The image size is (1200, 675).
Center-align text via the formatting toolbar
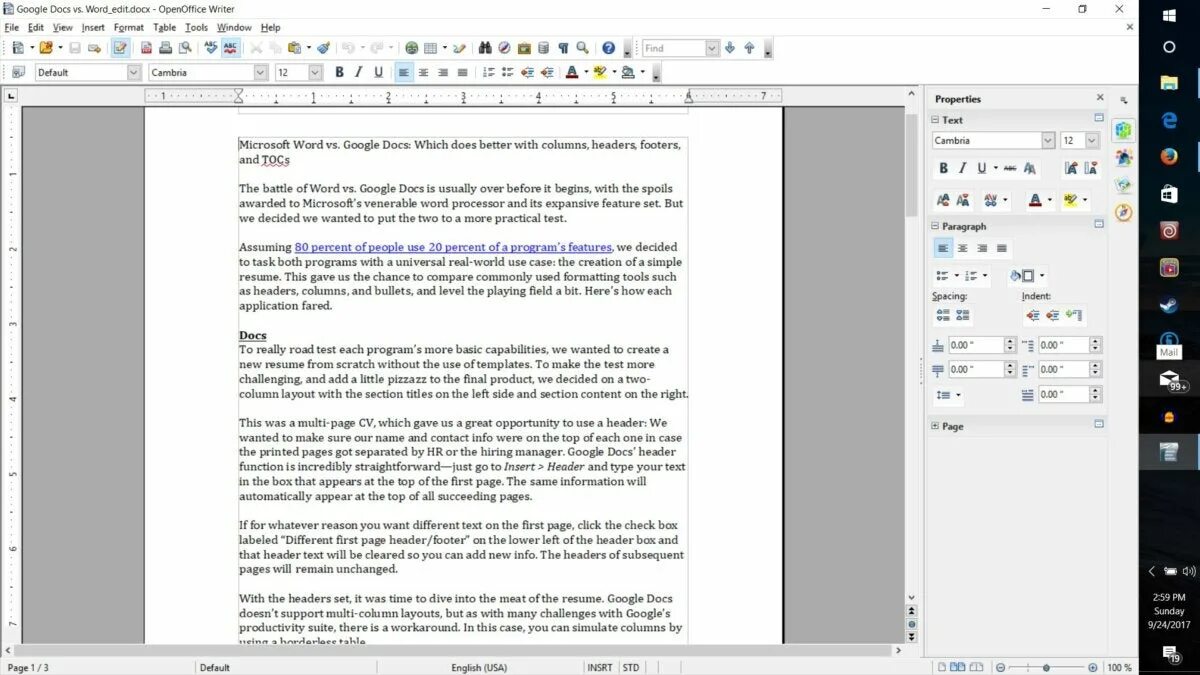pos(423,72)
